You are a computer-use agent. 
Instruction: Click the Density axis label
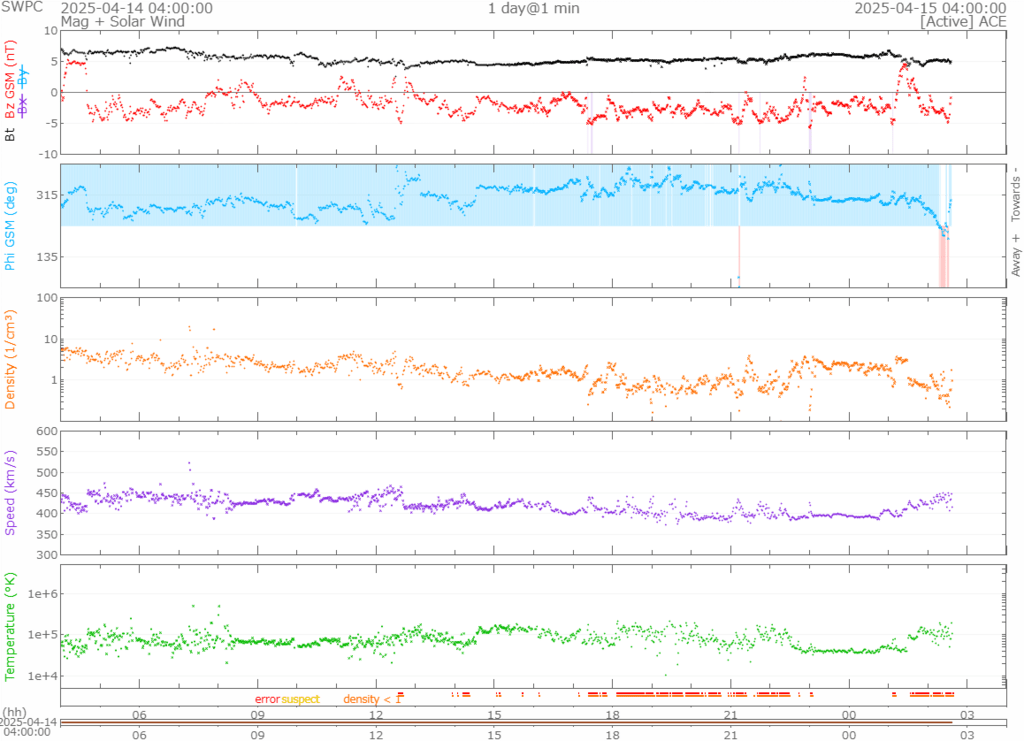coord(10,358)
